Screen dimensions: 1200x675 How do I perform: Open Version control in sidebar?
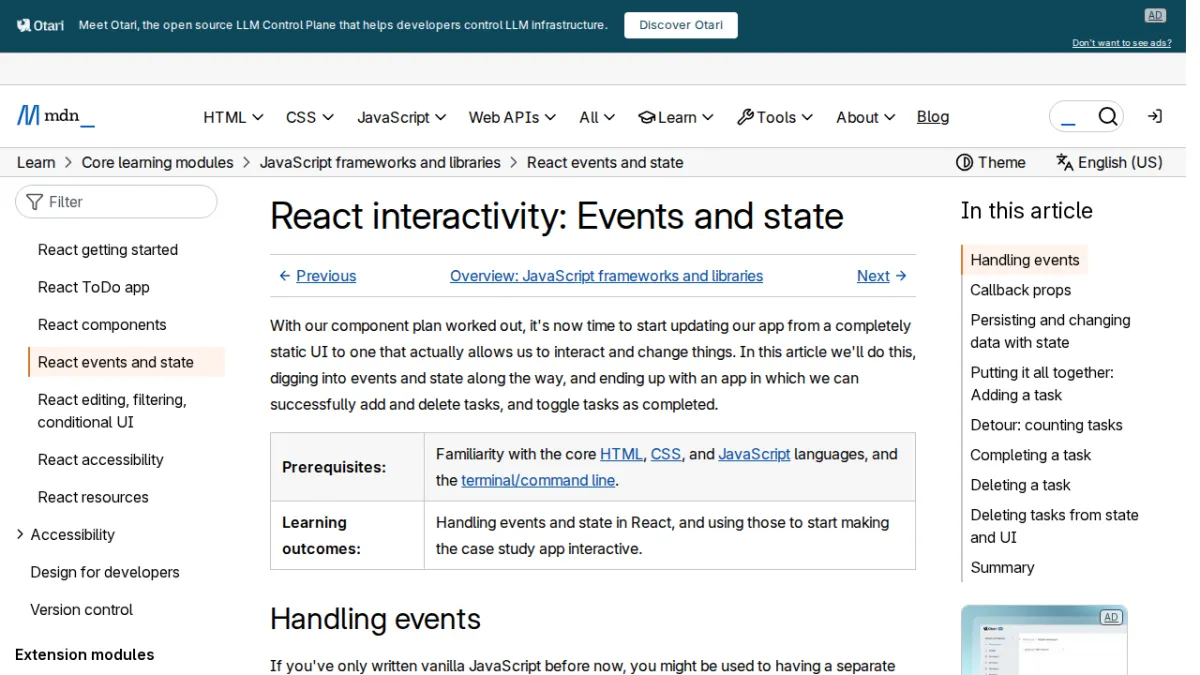point(81,610)
